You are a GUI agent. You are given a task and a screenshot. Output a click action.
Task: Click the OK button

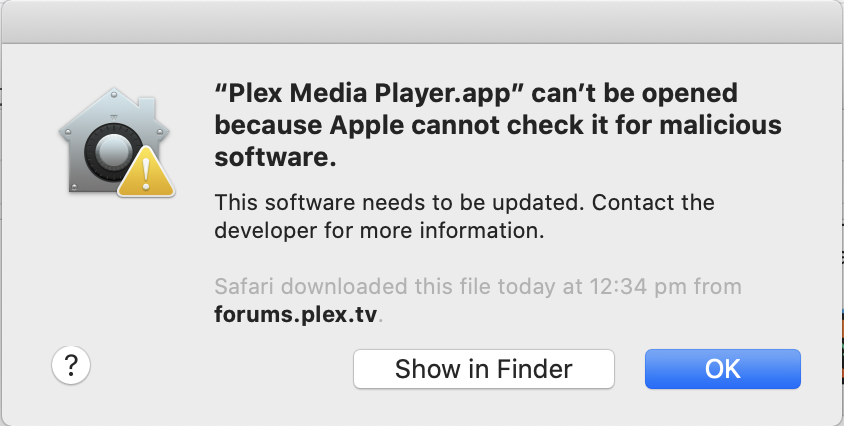click(x=722, y=368)
